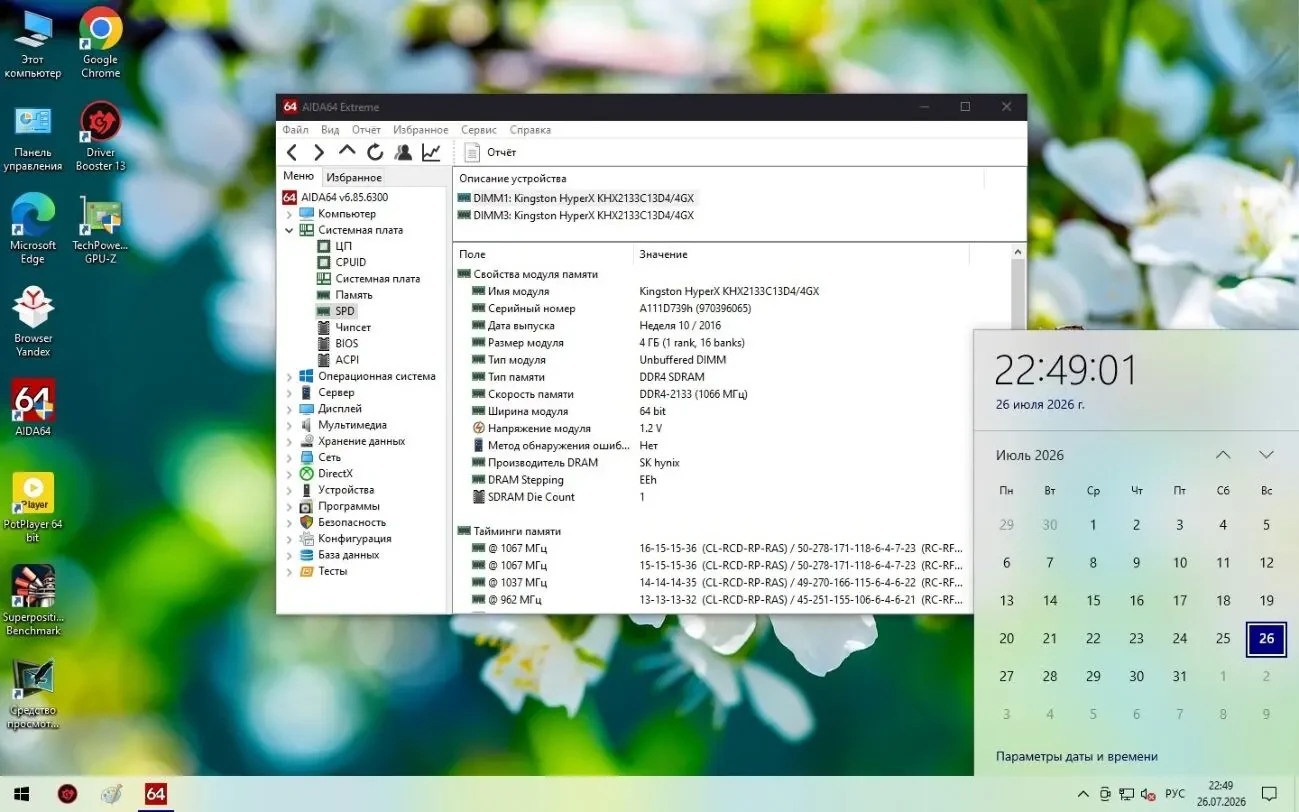
Task: Go back with the AIDA64 toolbar arrow
Action: coord(292,152)
